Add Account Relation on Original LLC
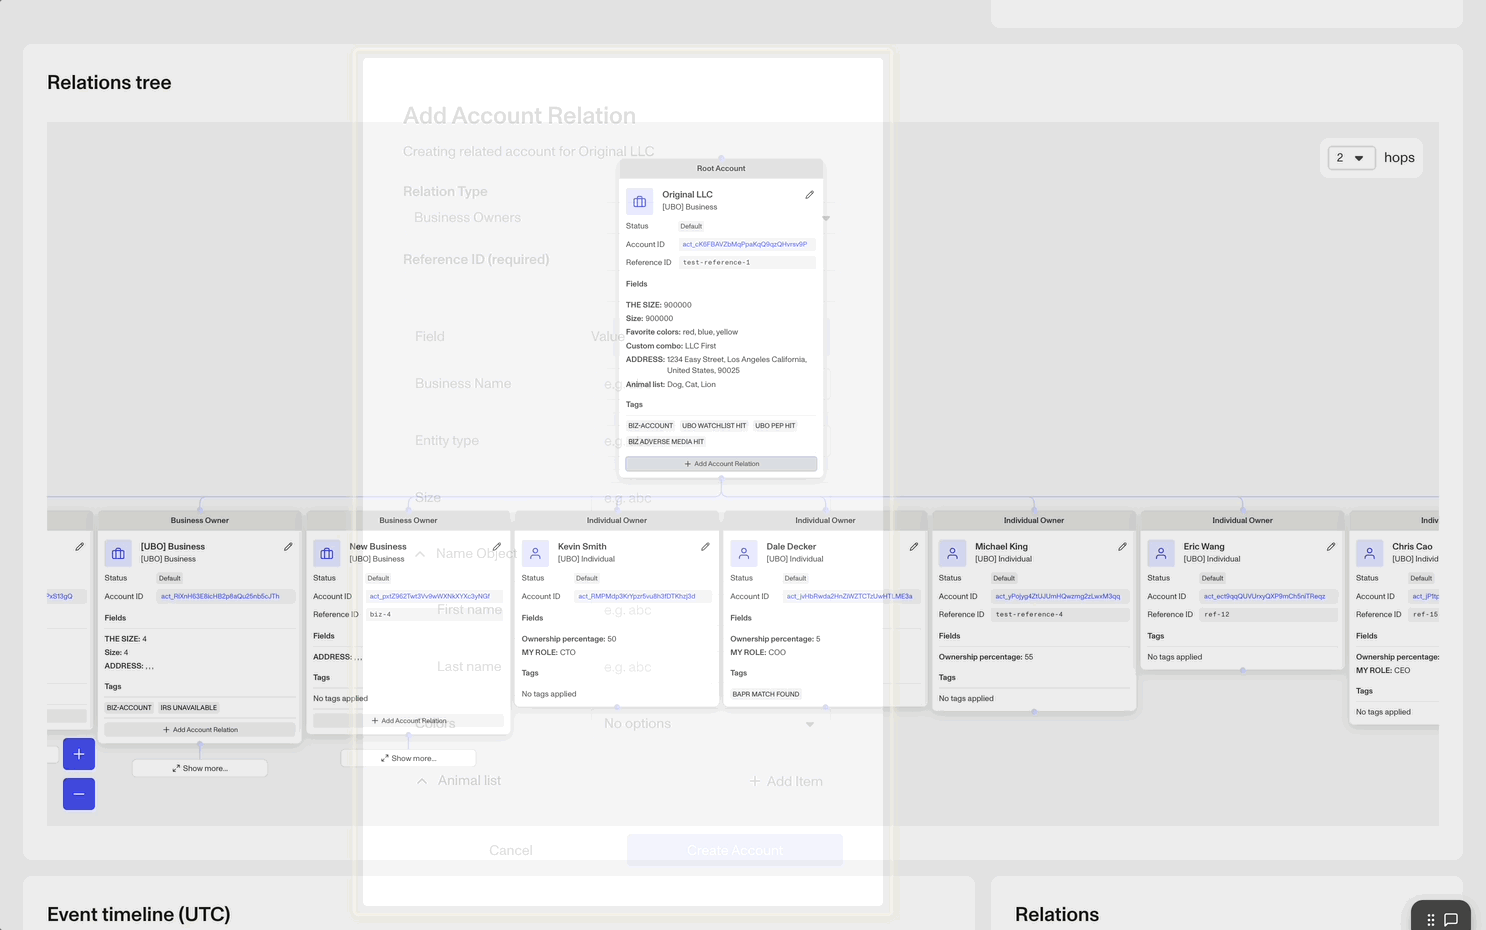Image resolution: width=1486 pixels, height=930 pixels. coord(721,464)
